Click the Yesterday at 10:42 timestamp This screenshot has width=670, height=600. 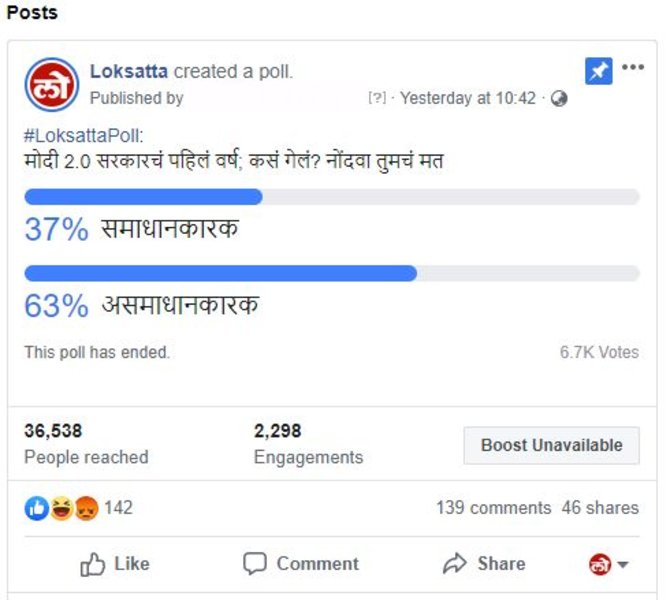[x=468, y=98]
